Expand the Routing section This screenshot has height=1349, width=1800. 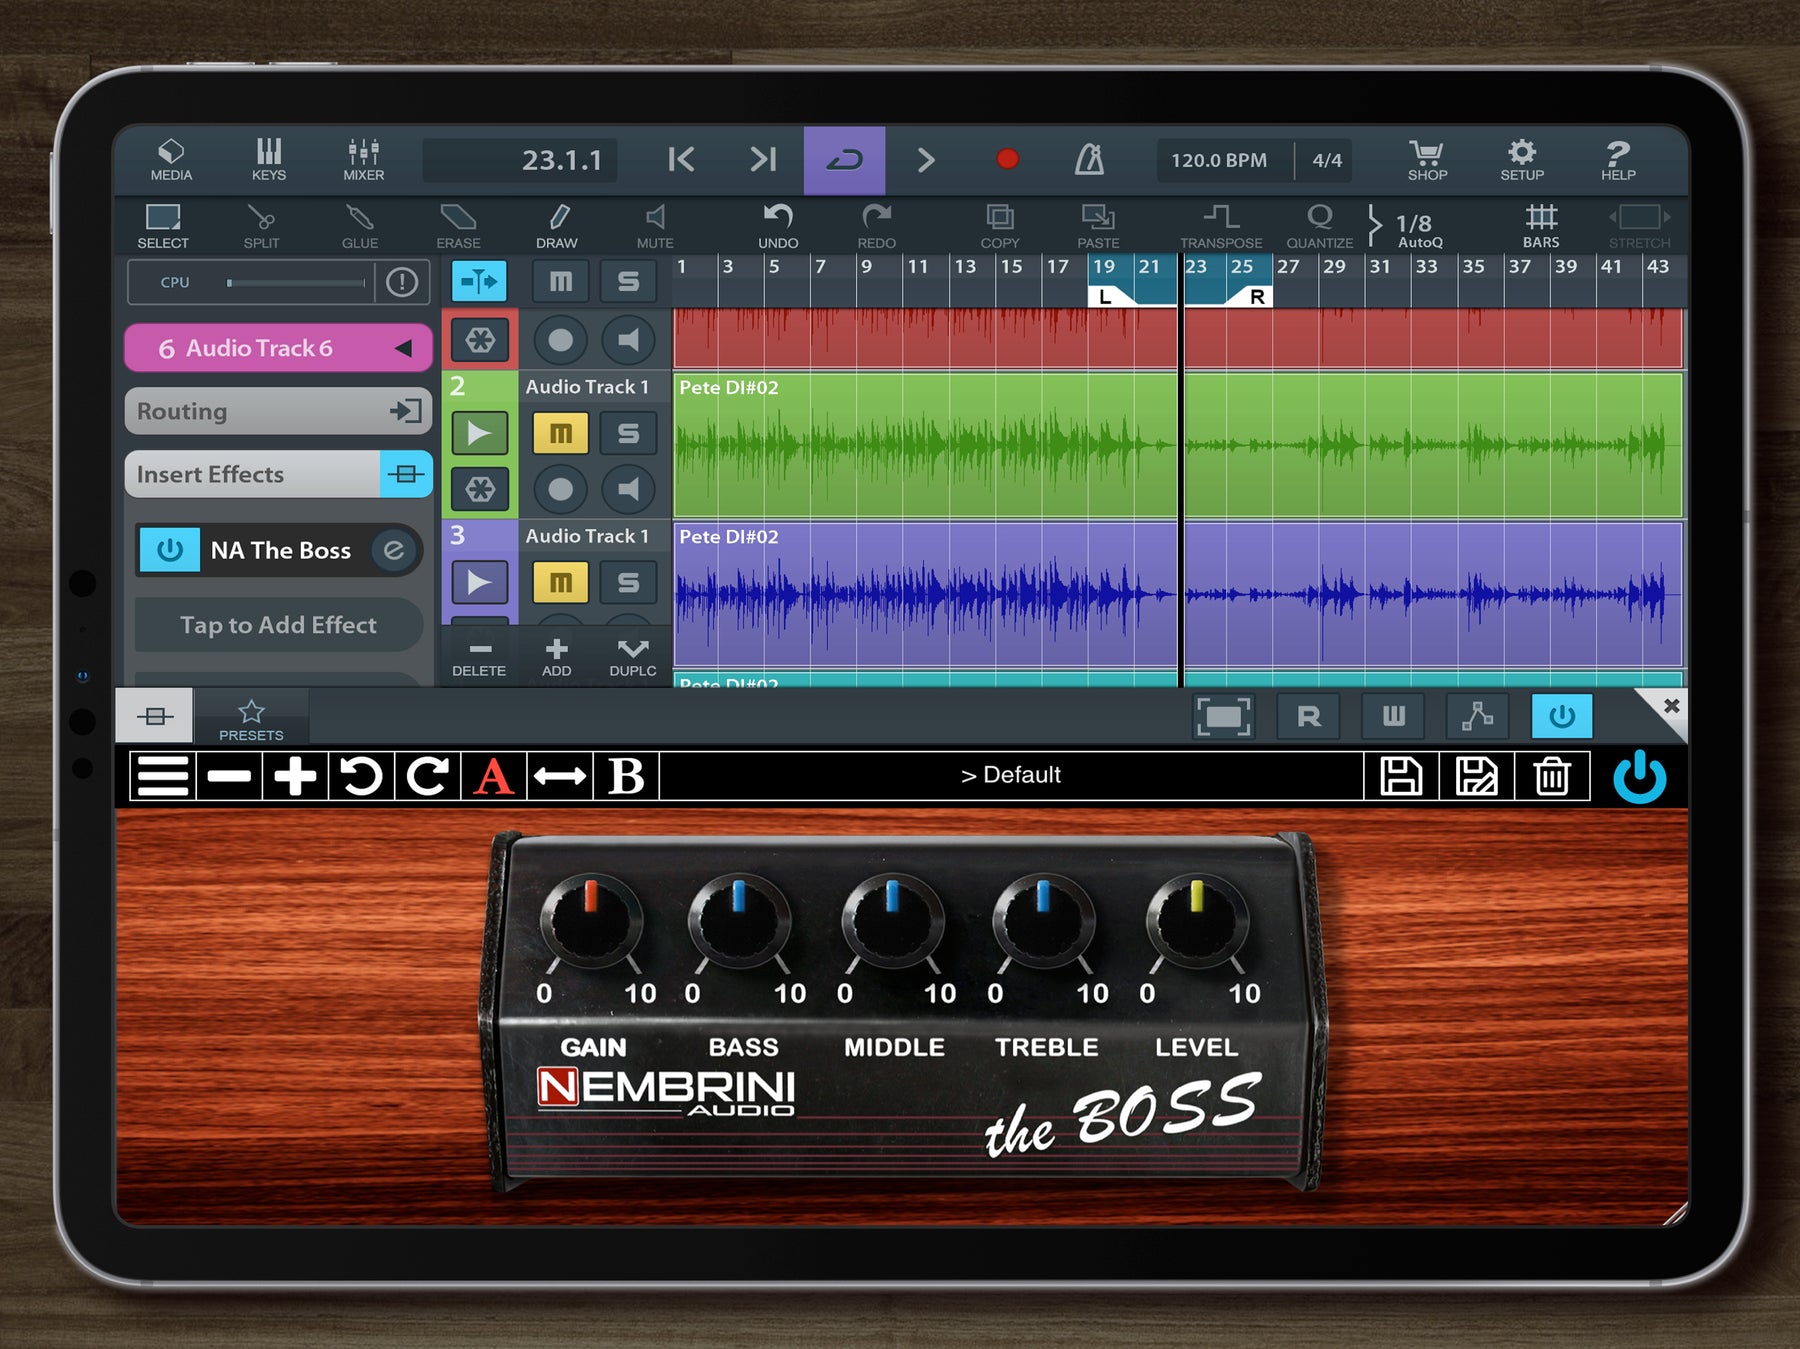pyautogui.click(x=278, y=411)
